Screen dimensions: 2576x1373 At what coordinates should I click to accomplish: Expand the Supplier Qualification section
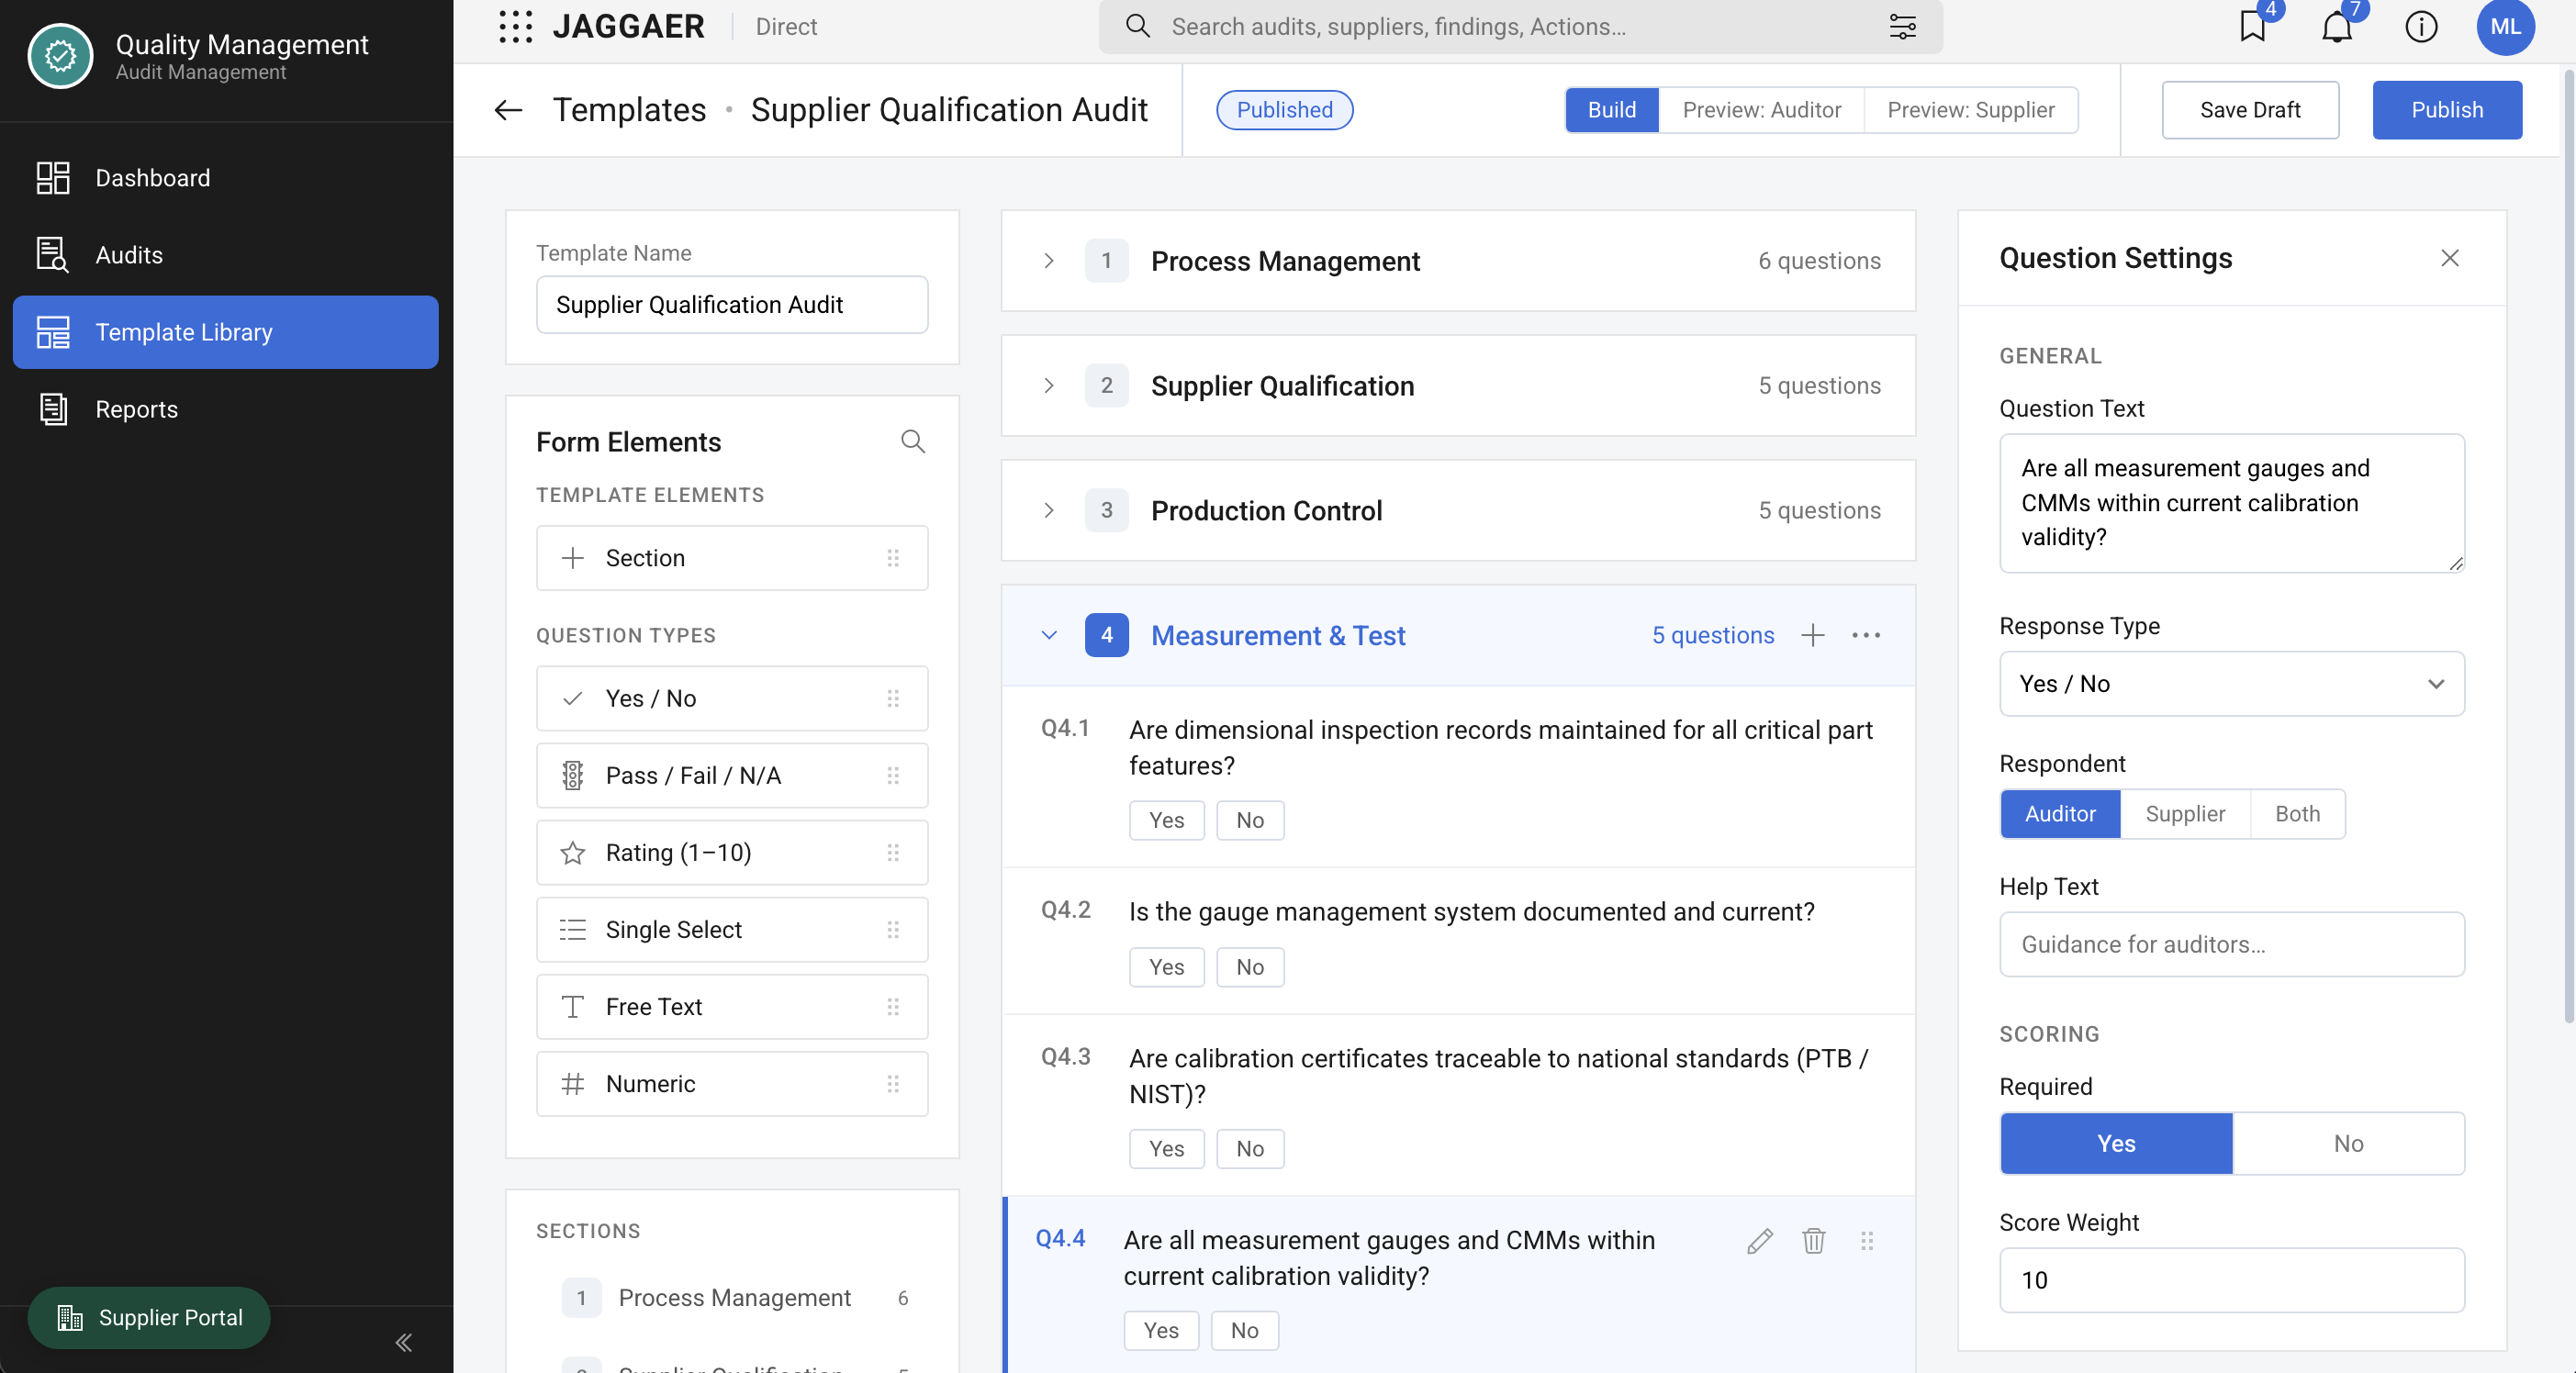click(1048, 386)
